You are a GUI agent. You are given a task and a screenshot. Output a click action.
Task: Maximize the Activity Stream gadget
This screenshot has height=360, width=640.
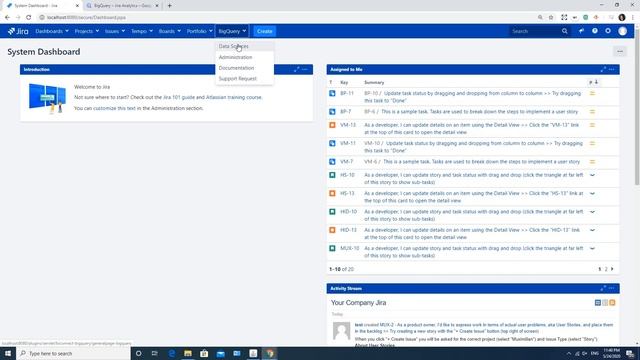pos(603,288)
